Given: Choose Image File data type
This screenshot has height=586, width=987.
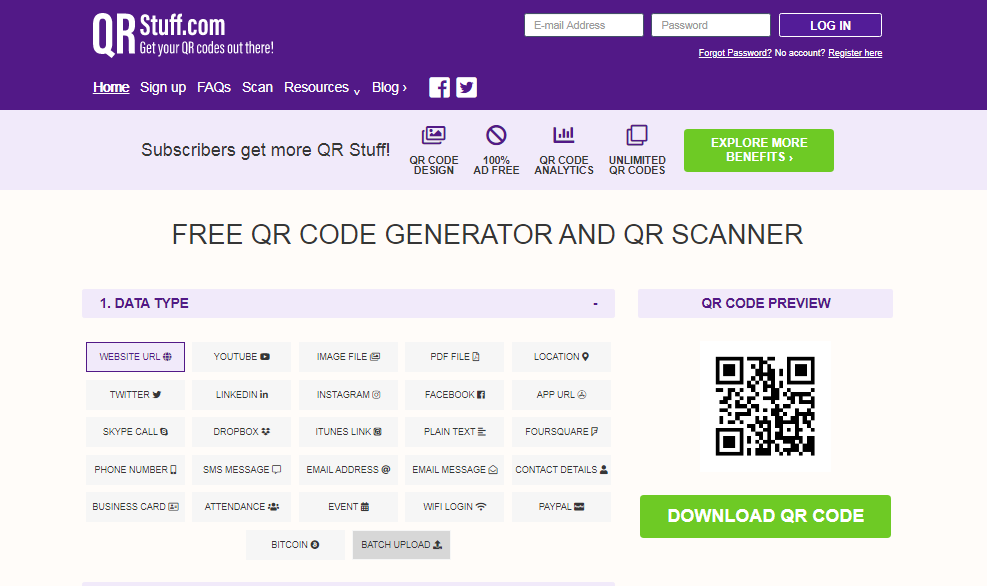Looking at the screenshot, I should (348, 357).
